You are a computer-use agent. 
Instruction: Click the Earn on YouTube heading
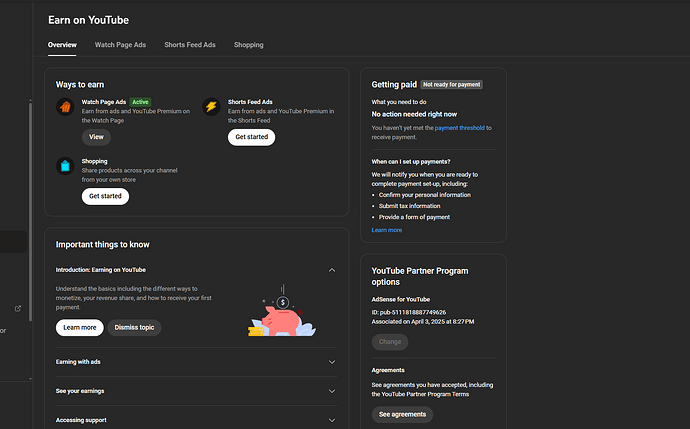[88, 20]
